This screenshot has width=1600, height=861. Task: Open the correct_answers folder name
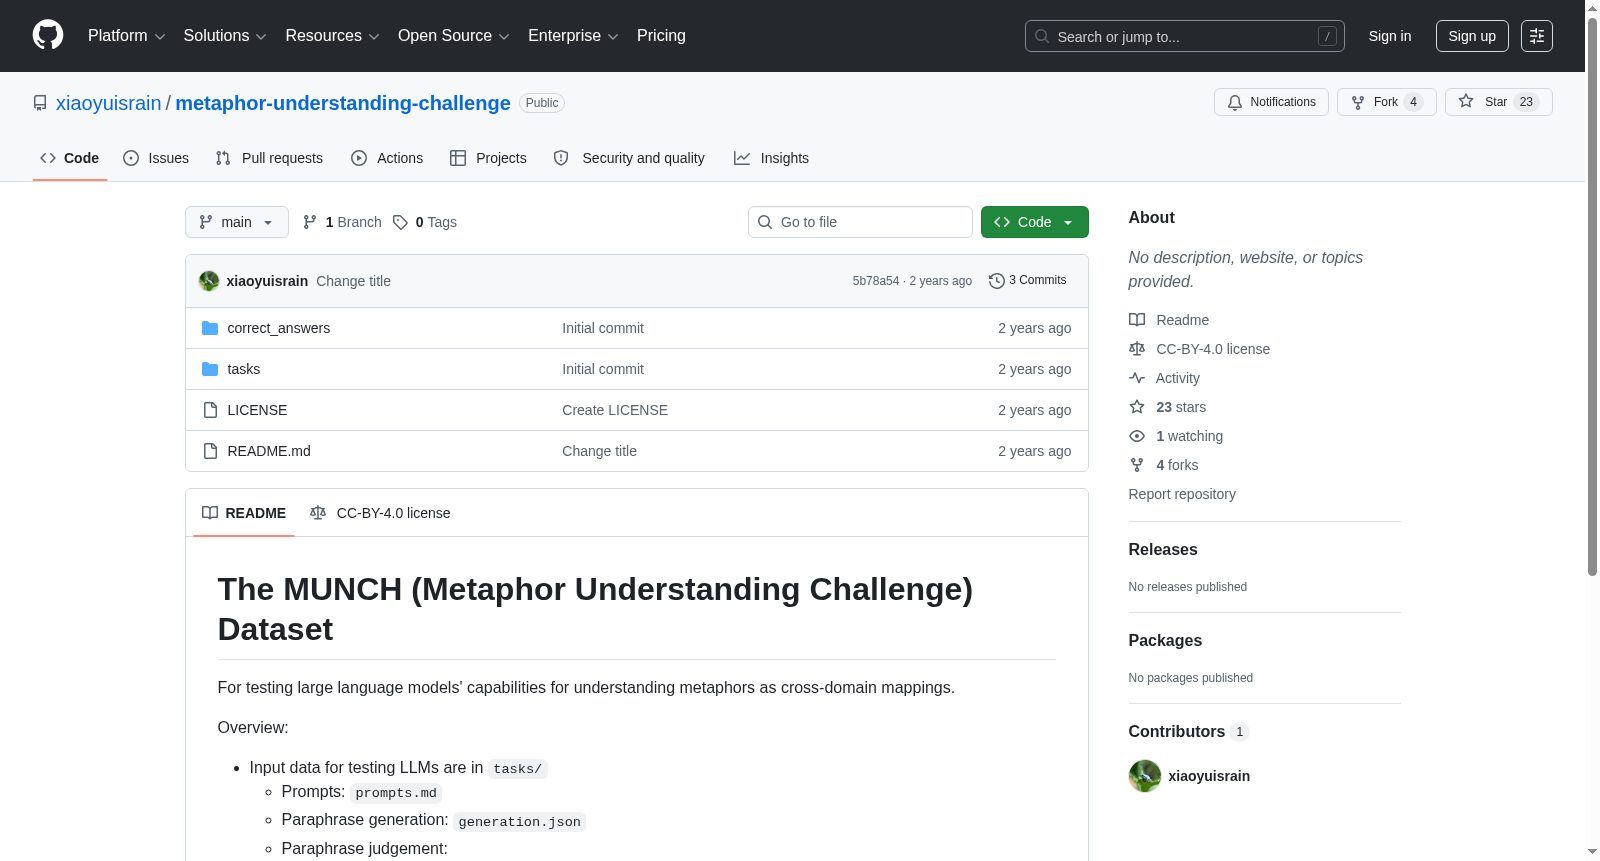pyautogui.click(x=279, y=328)
